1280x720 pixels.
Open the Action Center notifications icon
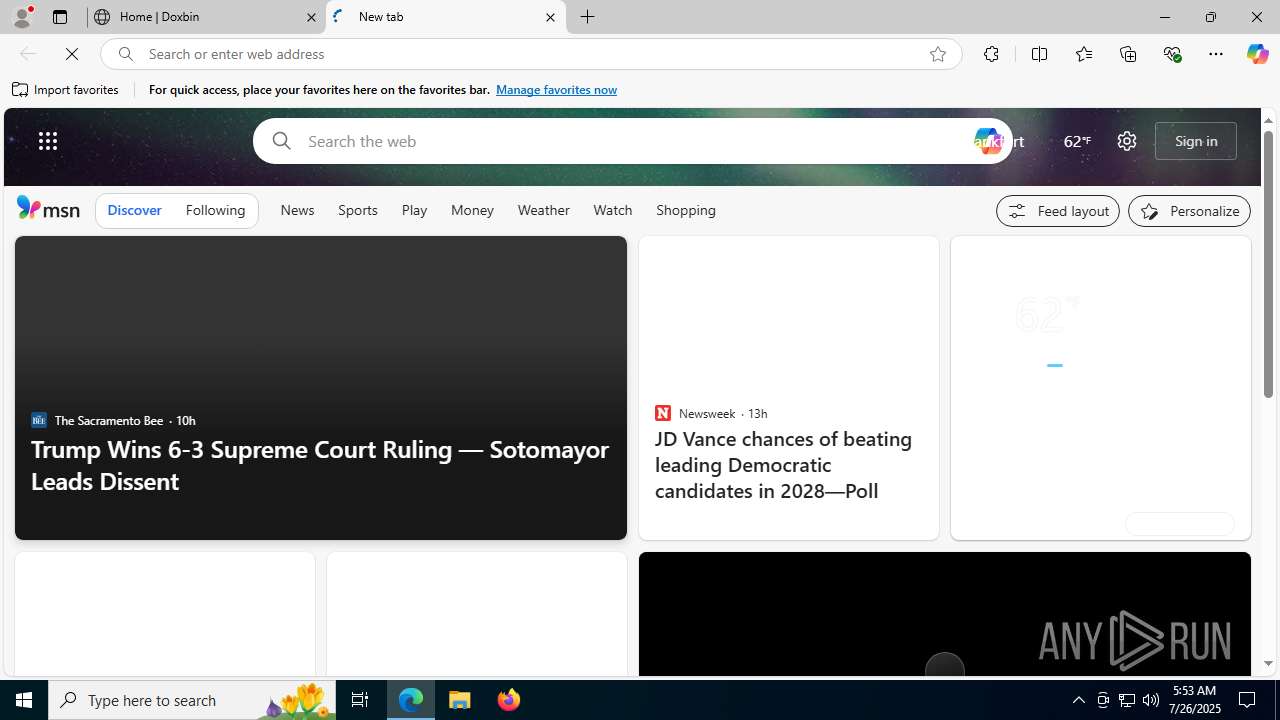pyautogui.click(x=1248, y=700)
